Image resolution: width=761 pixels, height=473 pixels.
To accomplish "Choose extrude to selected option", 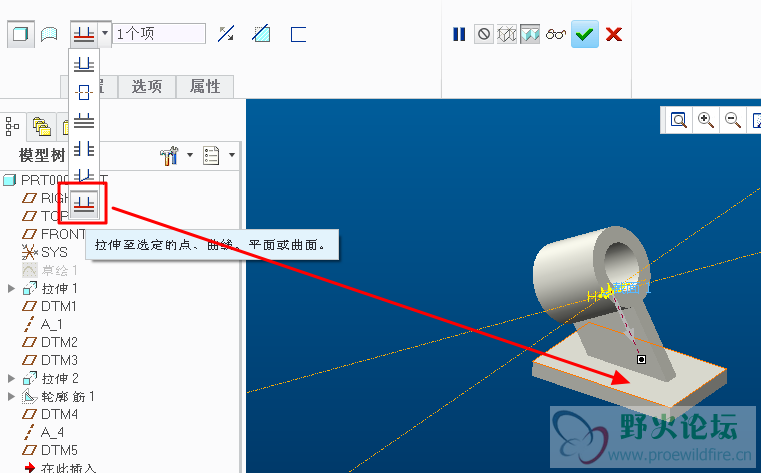I will coord(84,204).
